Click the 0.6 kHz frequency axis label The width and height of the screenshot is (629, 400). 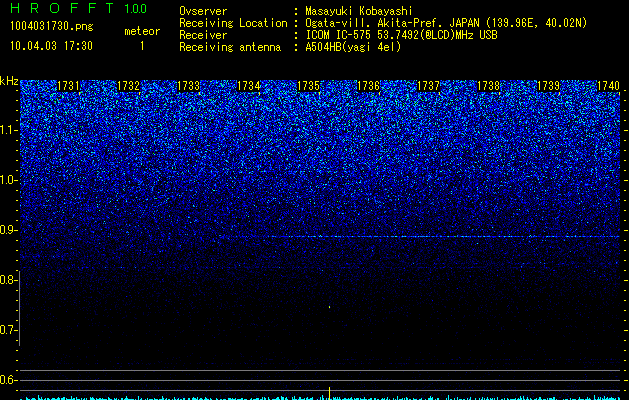click(9, 380)
